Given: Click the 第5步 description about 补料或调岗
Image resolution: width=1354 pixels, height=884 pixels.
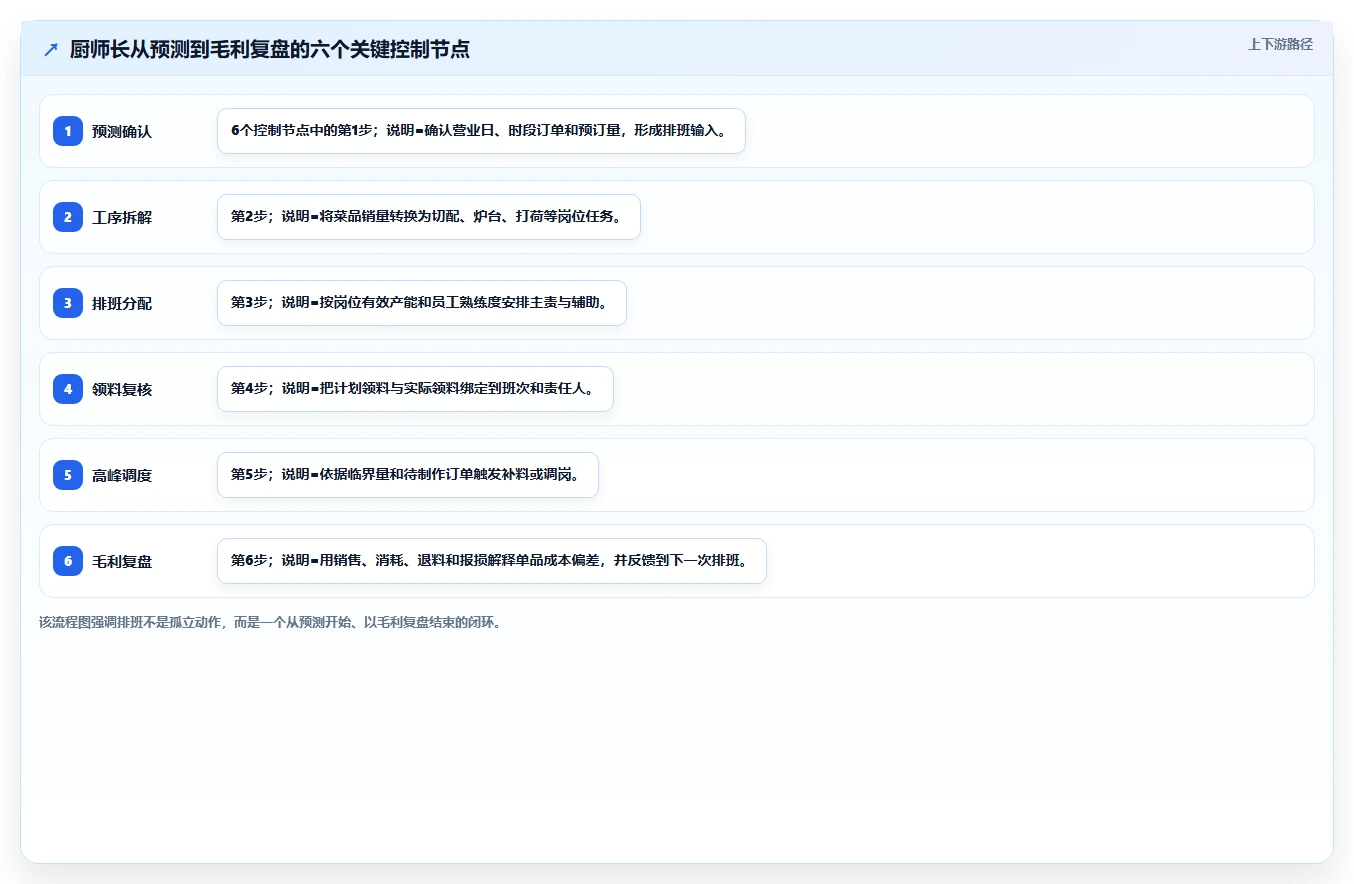Looking at the screenshot, I should 407,475.
